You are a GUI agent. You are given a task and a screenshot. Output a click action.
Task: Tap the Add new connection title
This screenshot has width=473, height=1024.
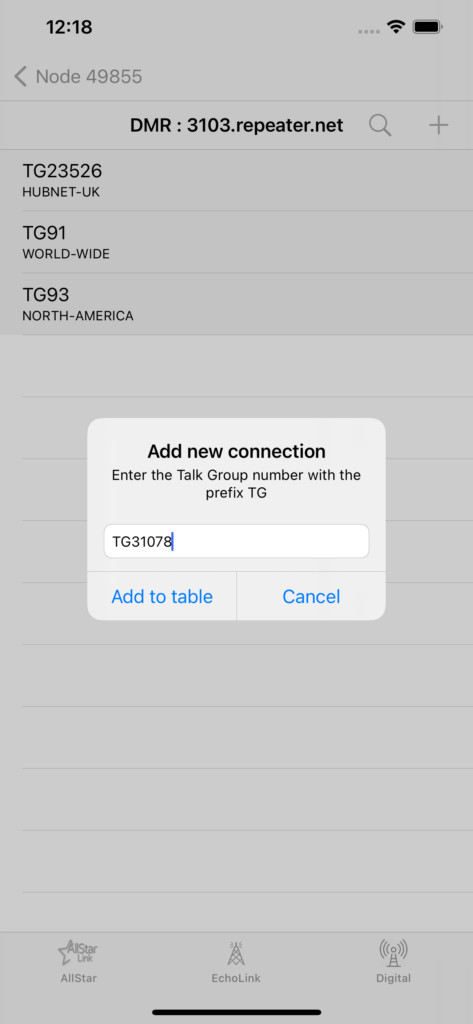coord(236,451)
